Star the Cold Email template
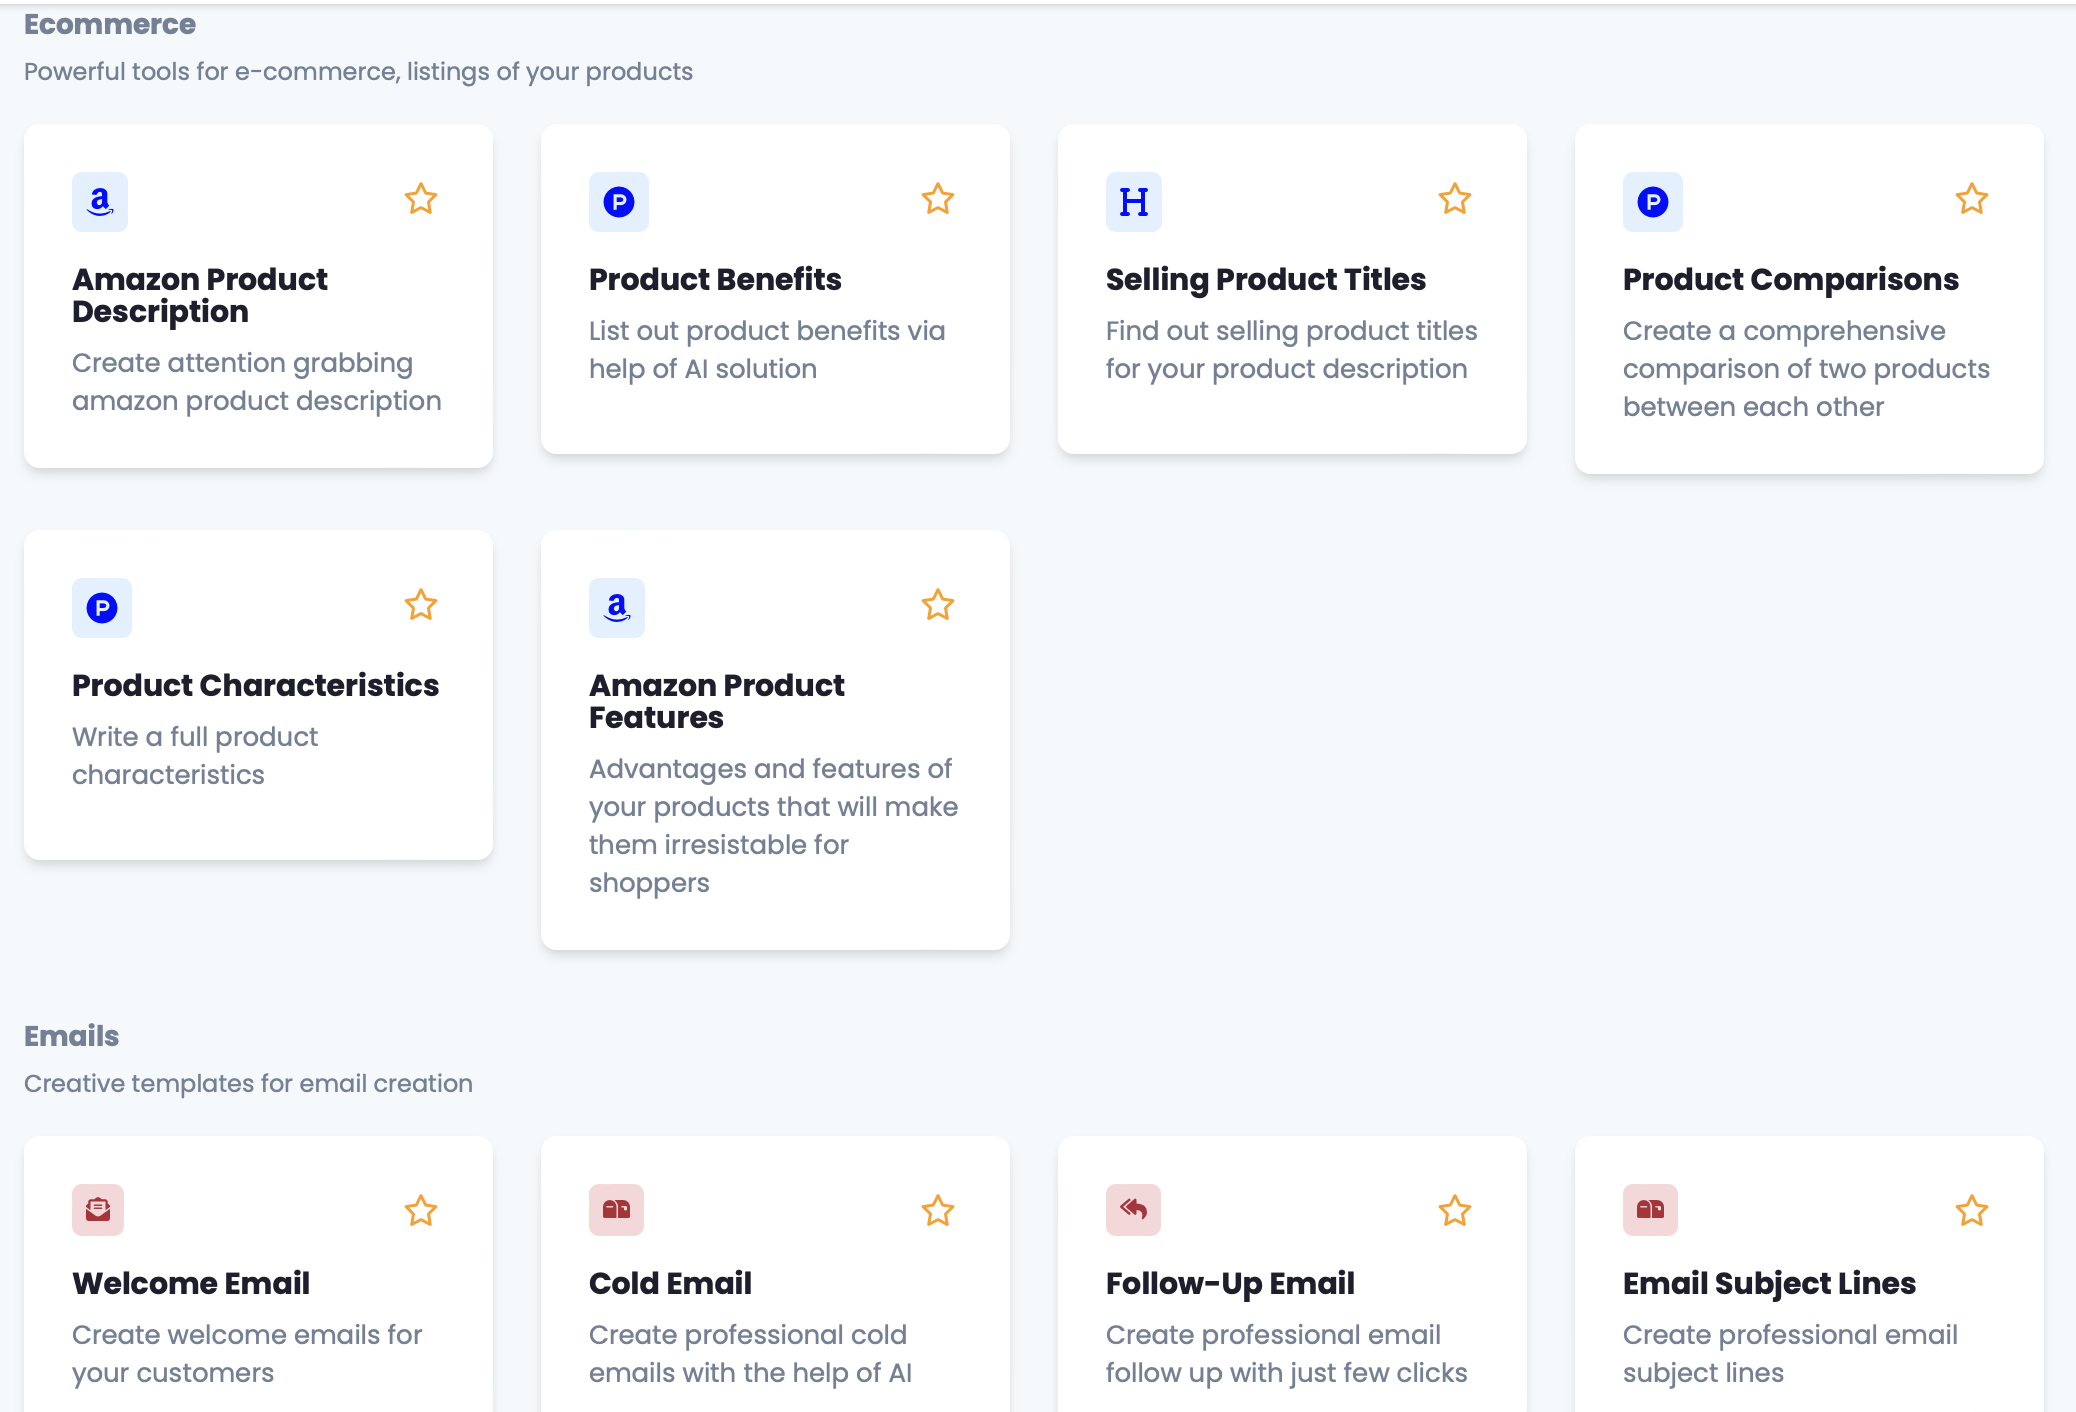Screen dimensions: 2076x1412 click(938, 1211)
